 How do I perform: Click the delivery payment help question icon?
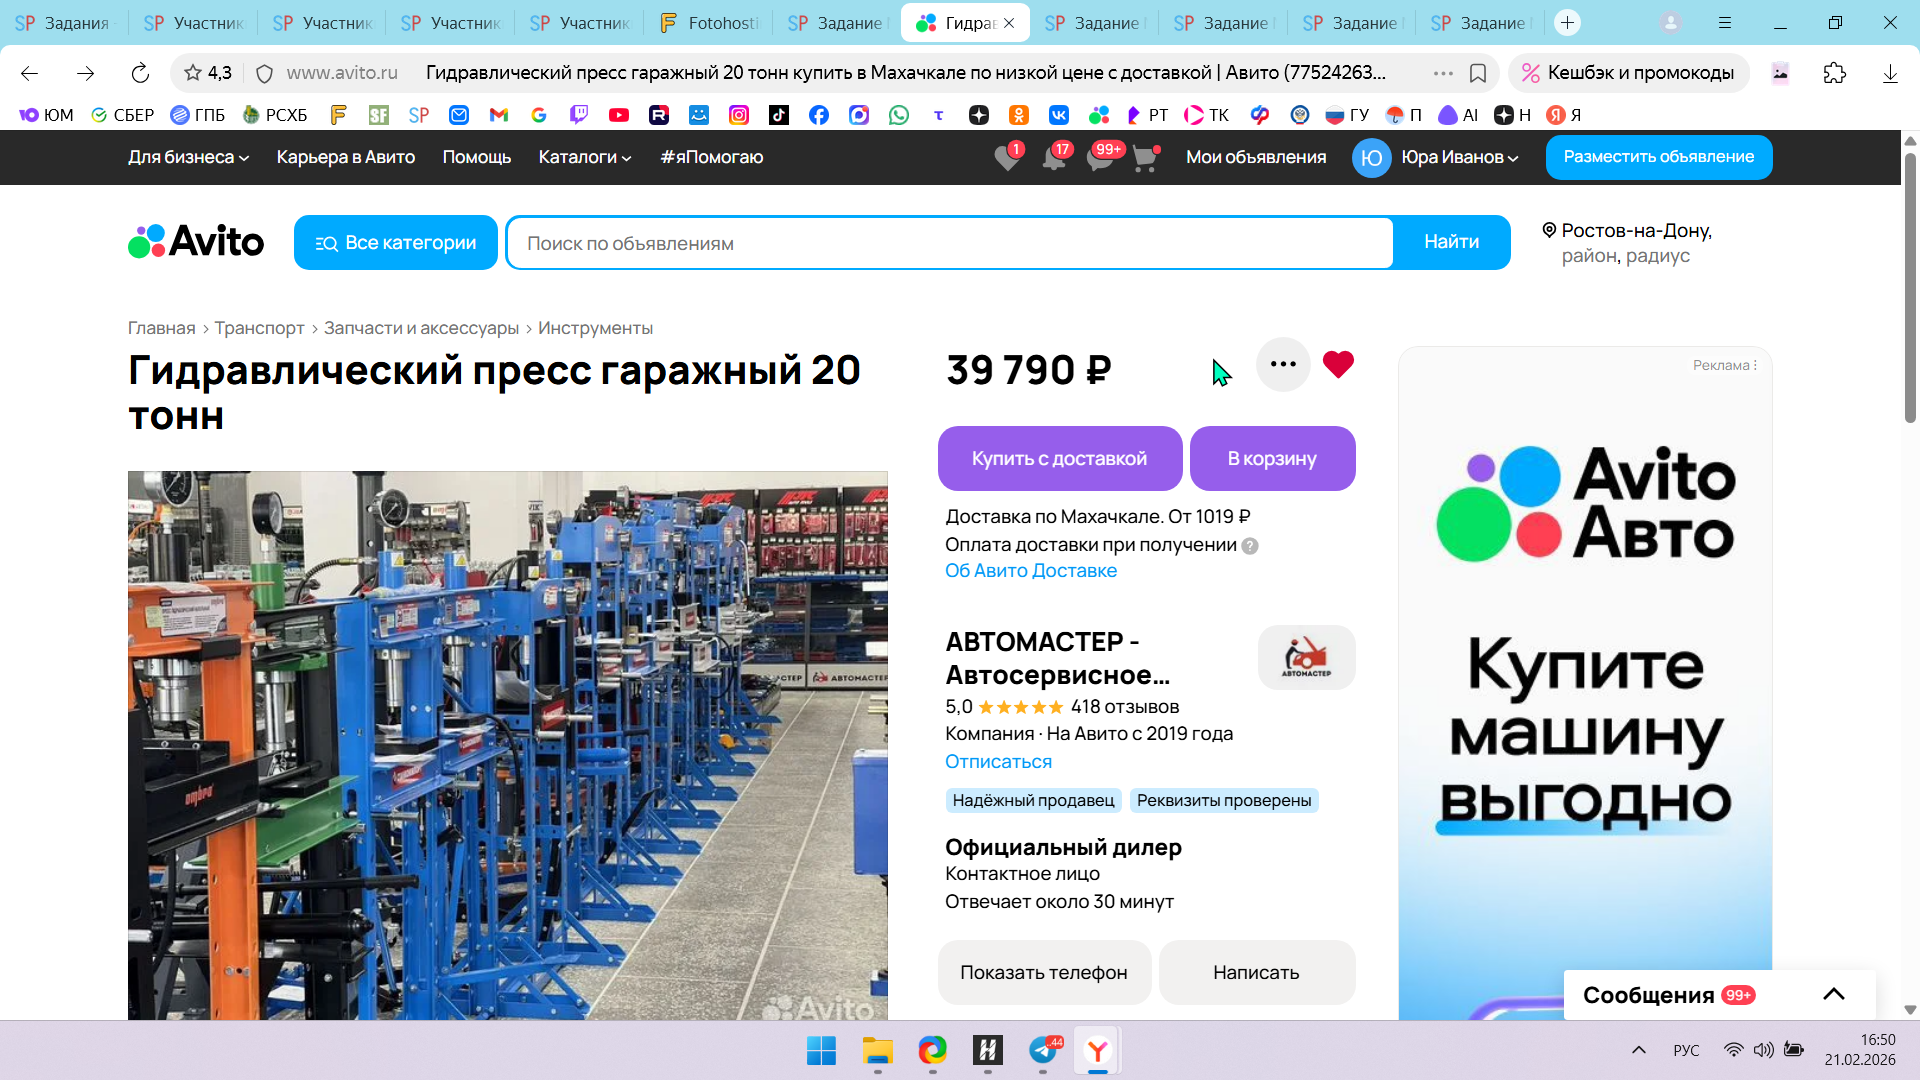tap(1250, 546)
